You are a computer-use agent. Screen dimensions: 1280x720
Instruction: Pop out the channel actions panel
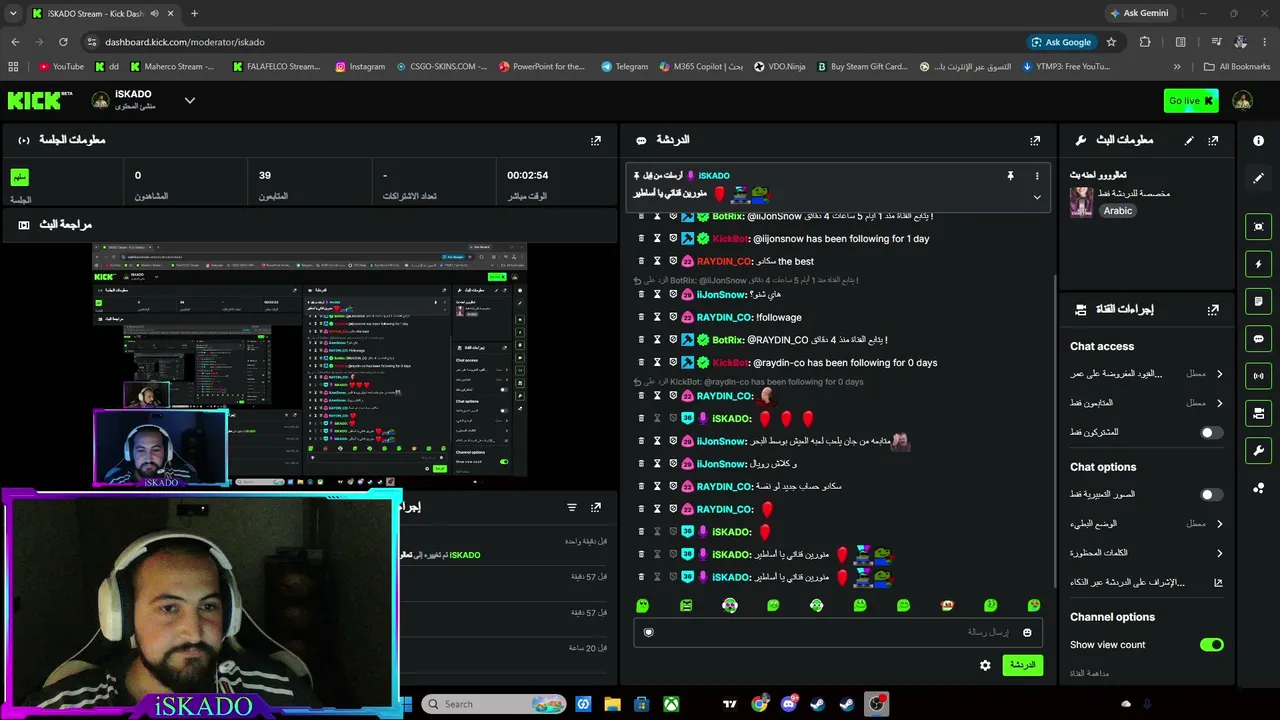pyautogui.click(x=1213, y=310)
